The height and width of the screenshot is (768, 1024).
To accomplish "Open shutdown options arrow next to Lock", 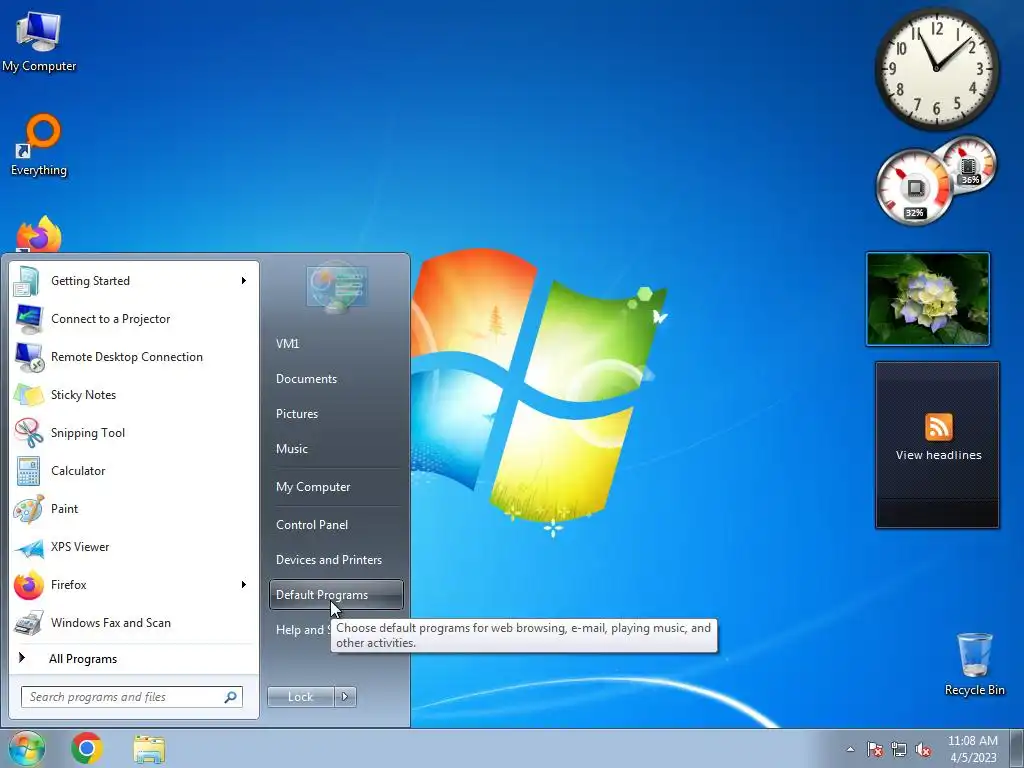I will coord(345,697).
